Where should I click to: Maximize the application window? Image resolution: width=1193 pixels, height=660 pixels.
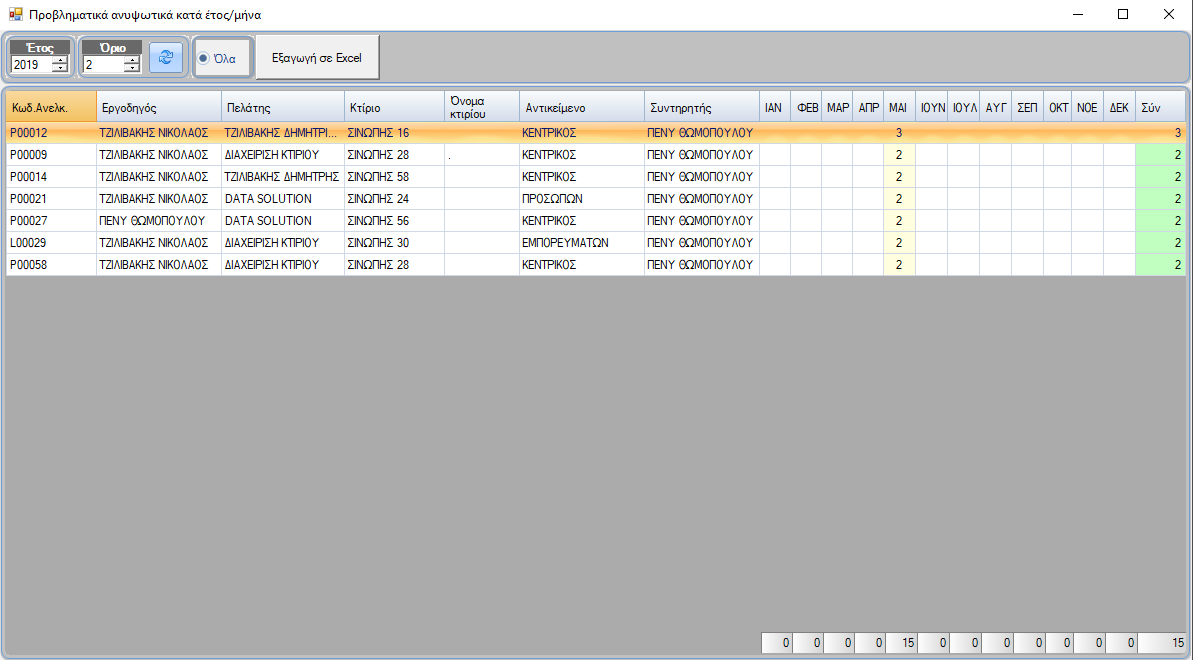[x=1122, y=14]
